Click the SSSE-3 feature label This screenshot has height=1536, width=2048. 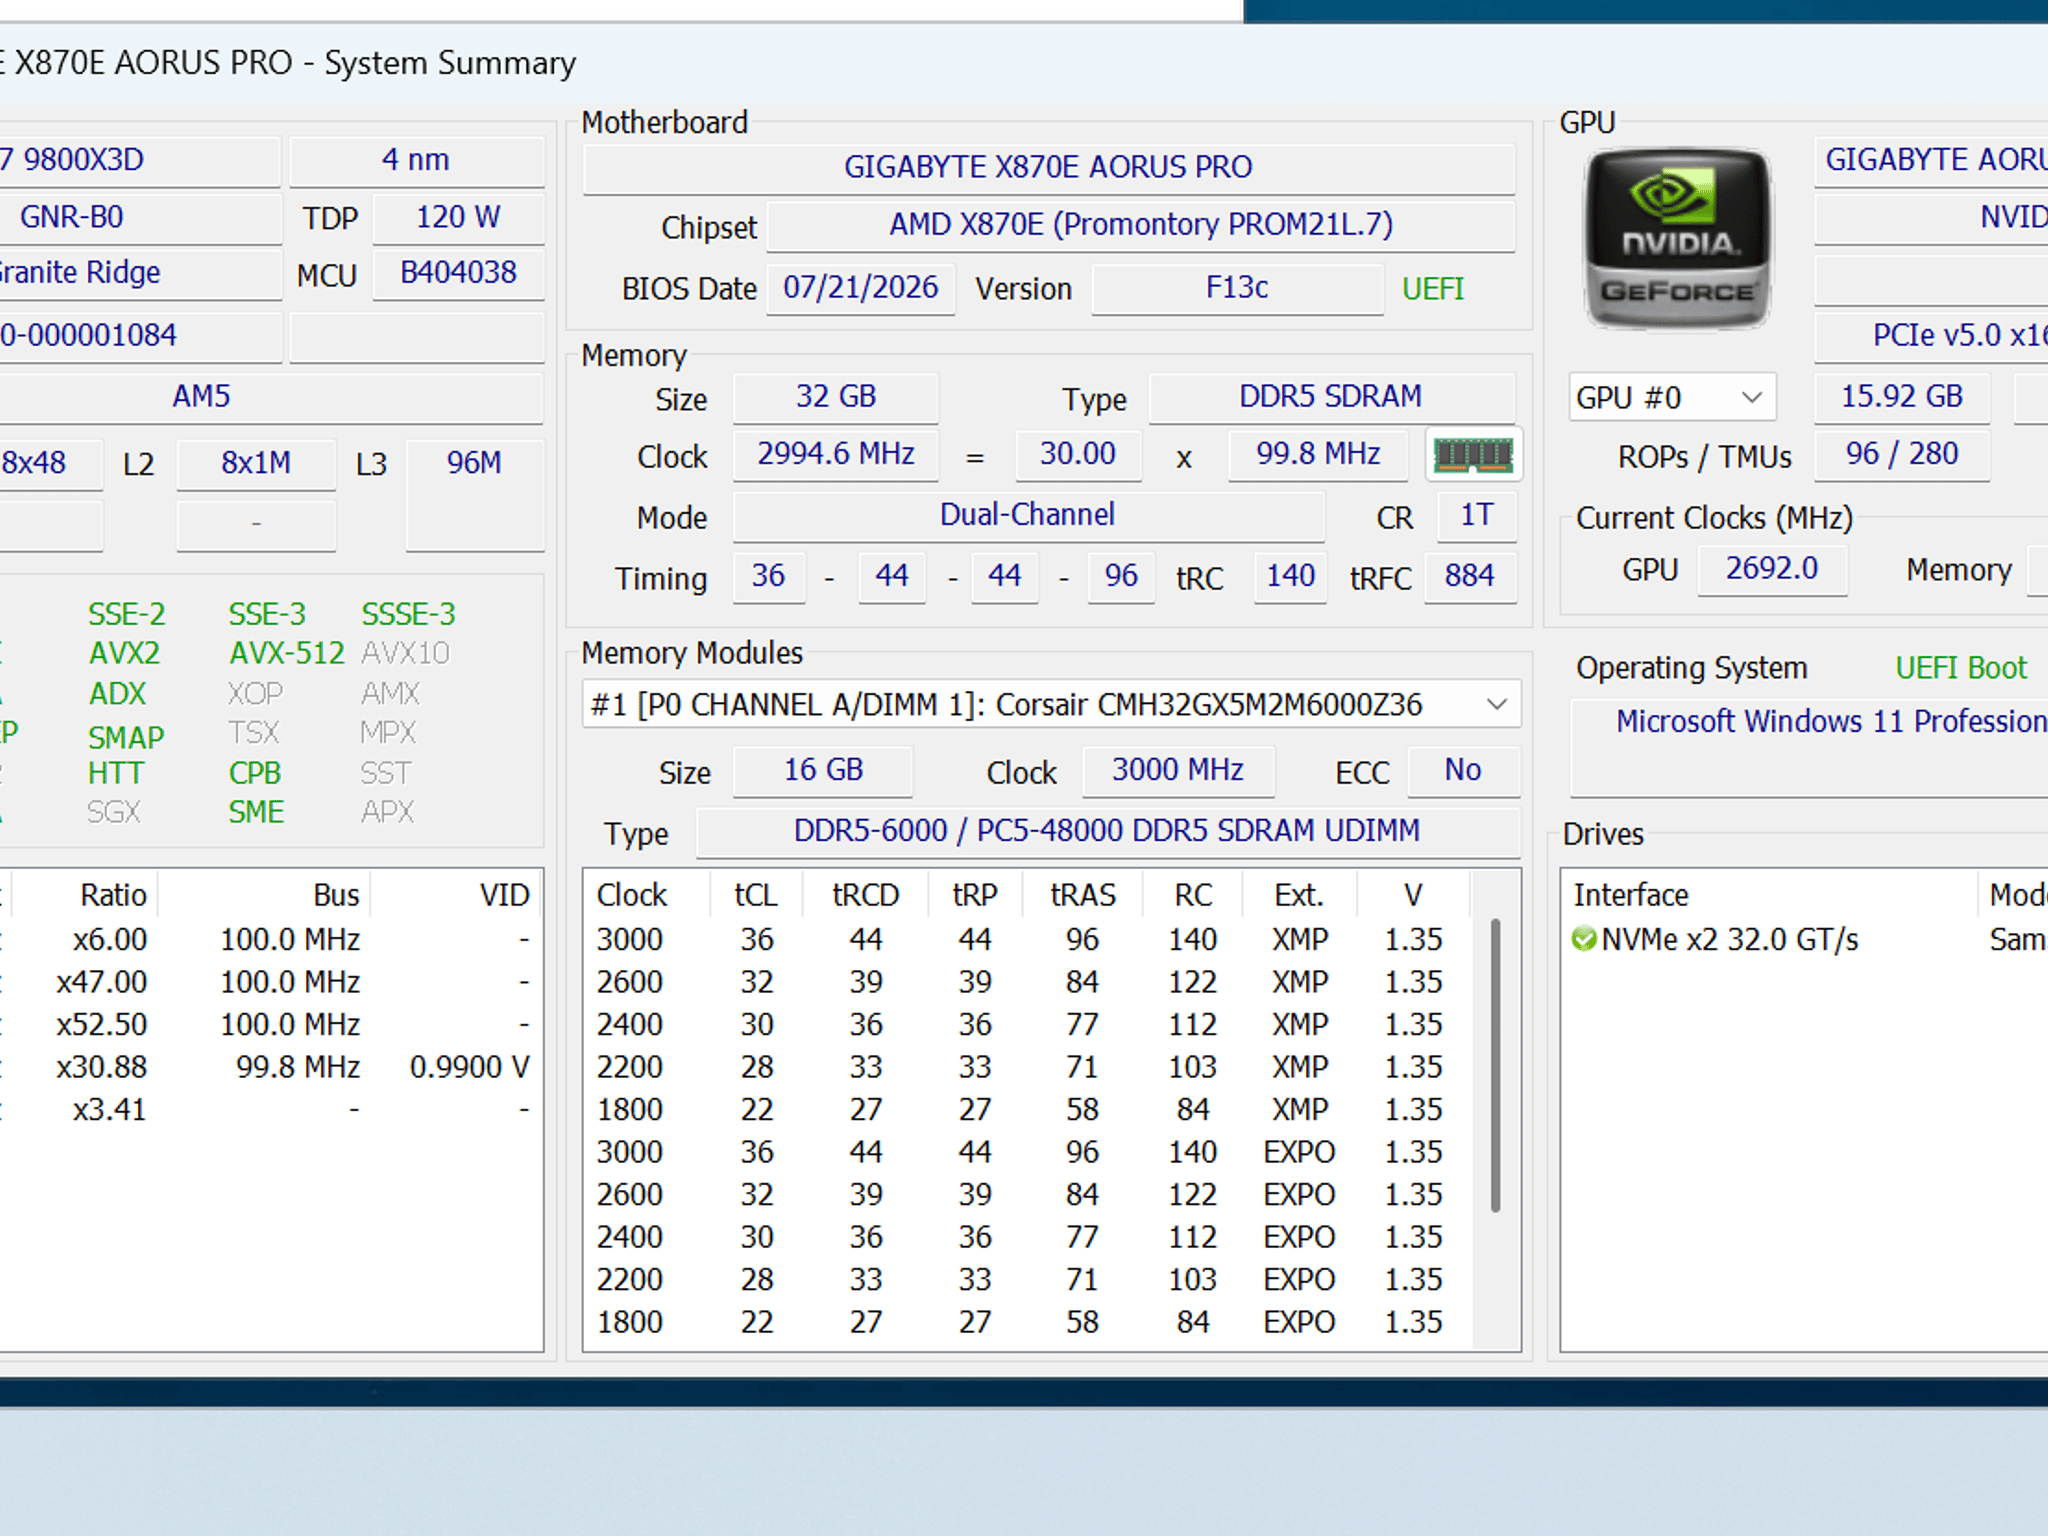tap(408, 614)
